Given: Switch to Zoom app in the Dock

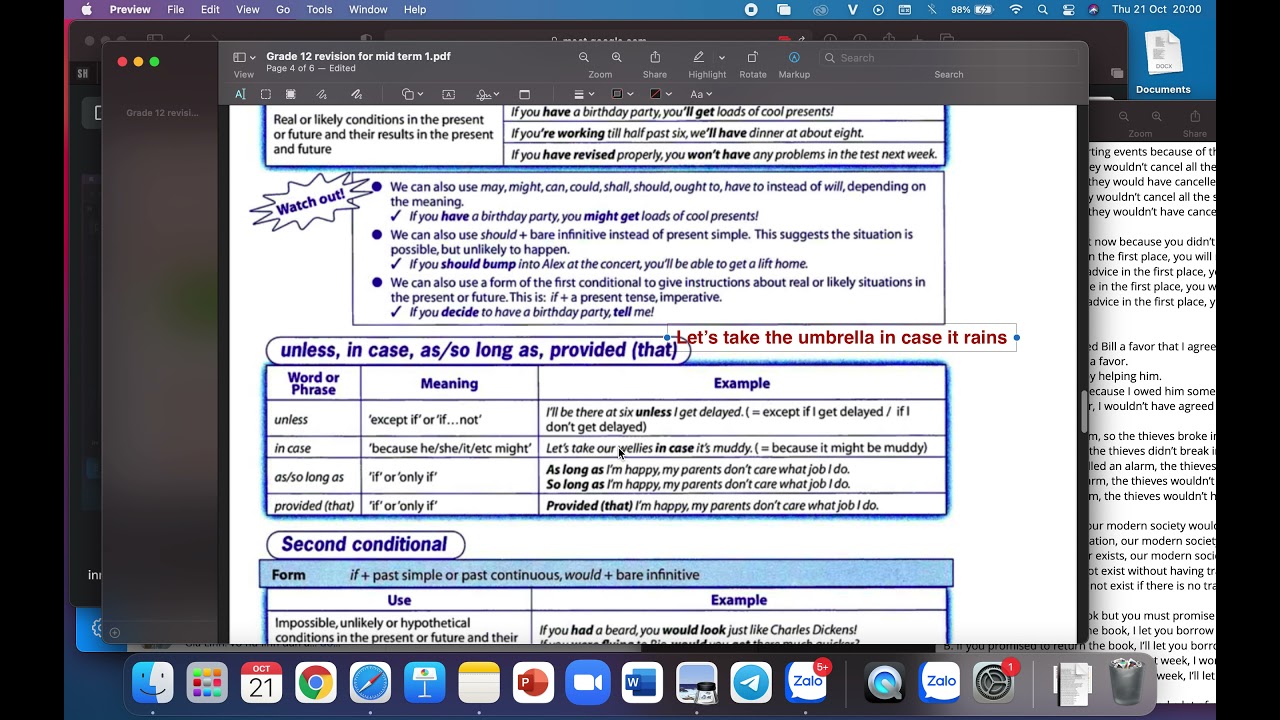Looking at the screenshot, I should pos(587,683).
